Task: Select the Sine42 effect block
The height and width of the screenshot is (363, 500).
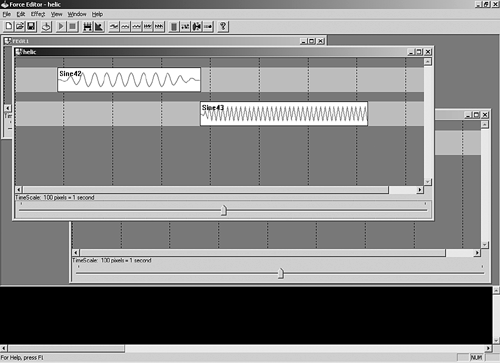Action: (x=129, y=80)
